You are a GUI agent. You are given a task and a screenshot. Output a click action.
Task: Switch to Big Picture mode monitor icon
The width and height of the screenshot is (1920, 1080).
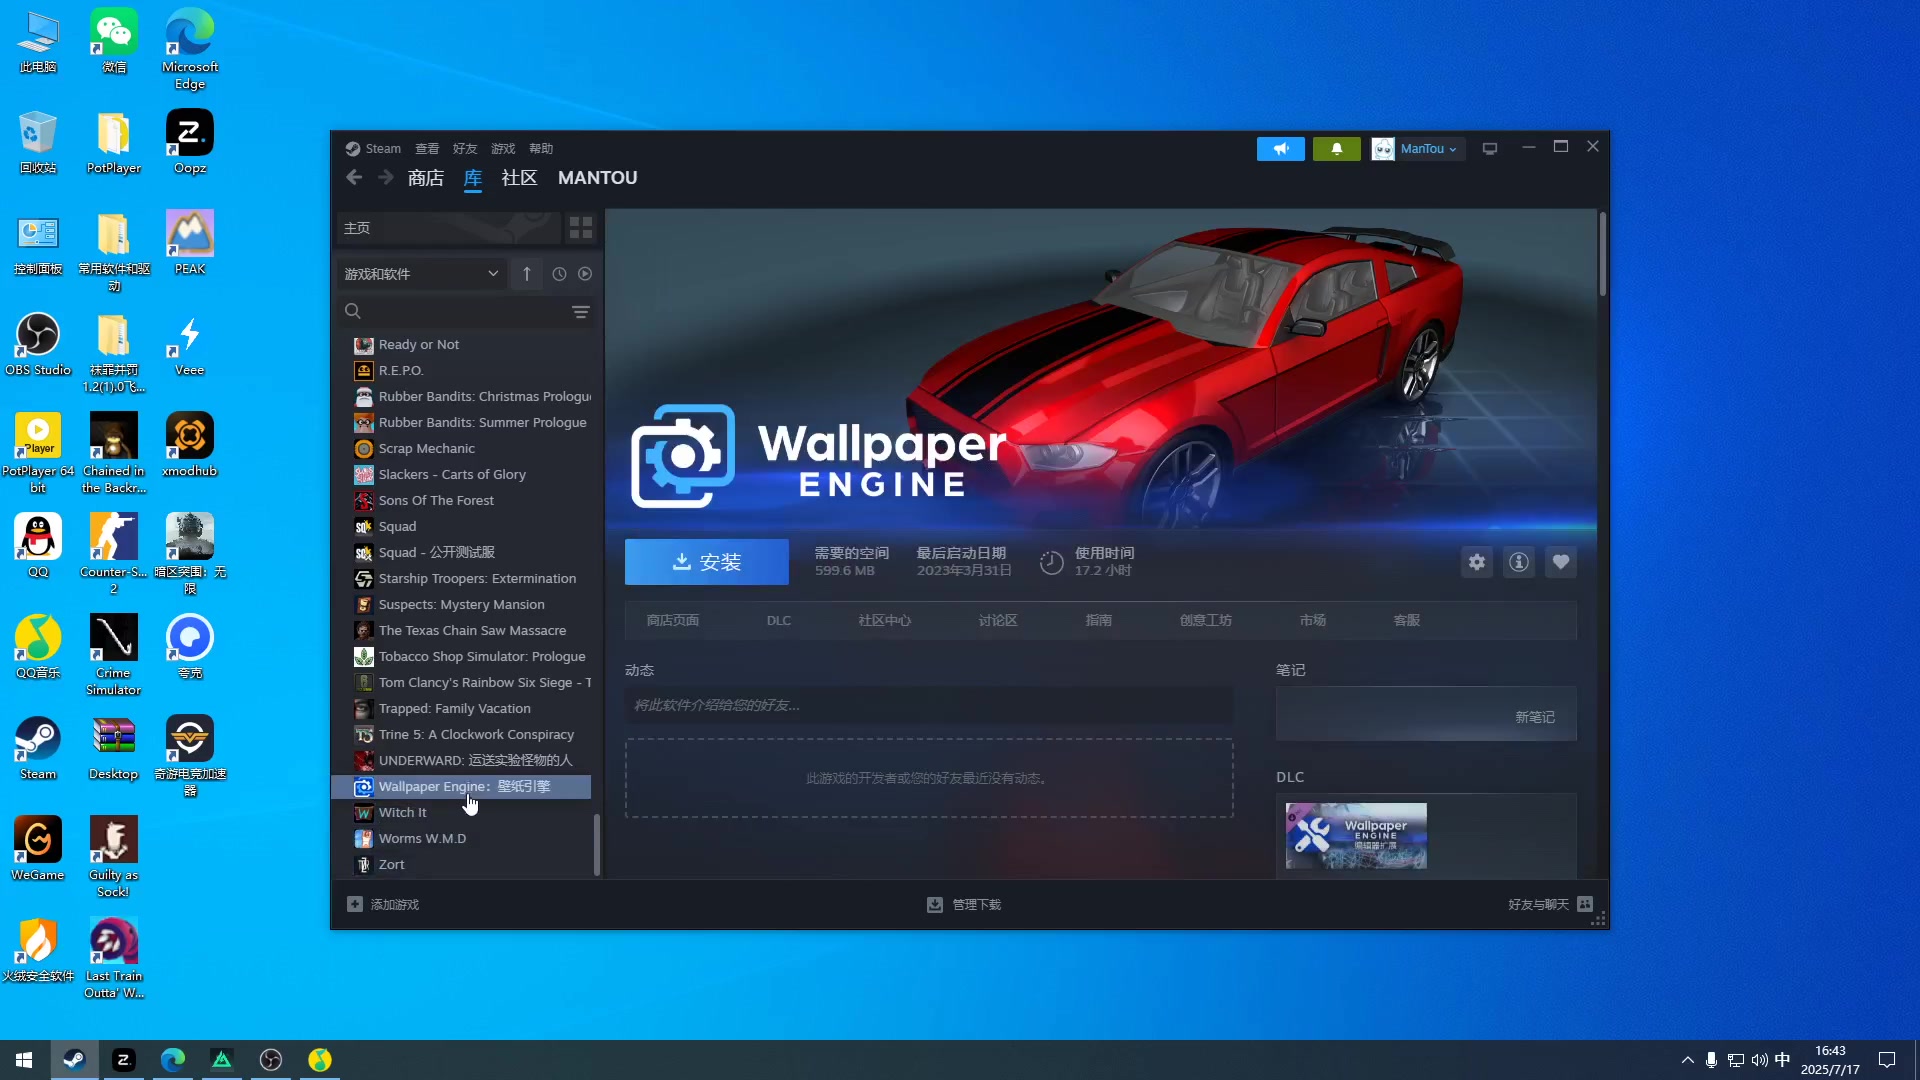coord(1490,149)
